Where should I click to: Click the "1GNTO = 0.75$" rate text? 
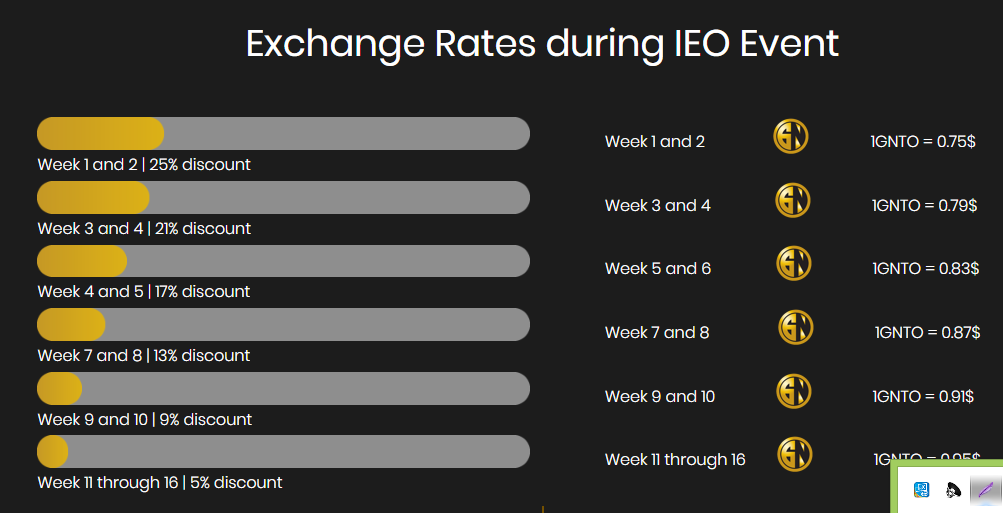pos(922,142)
